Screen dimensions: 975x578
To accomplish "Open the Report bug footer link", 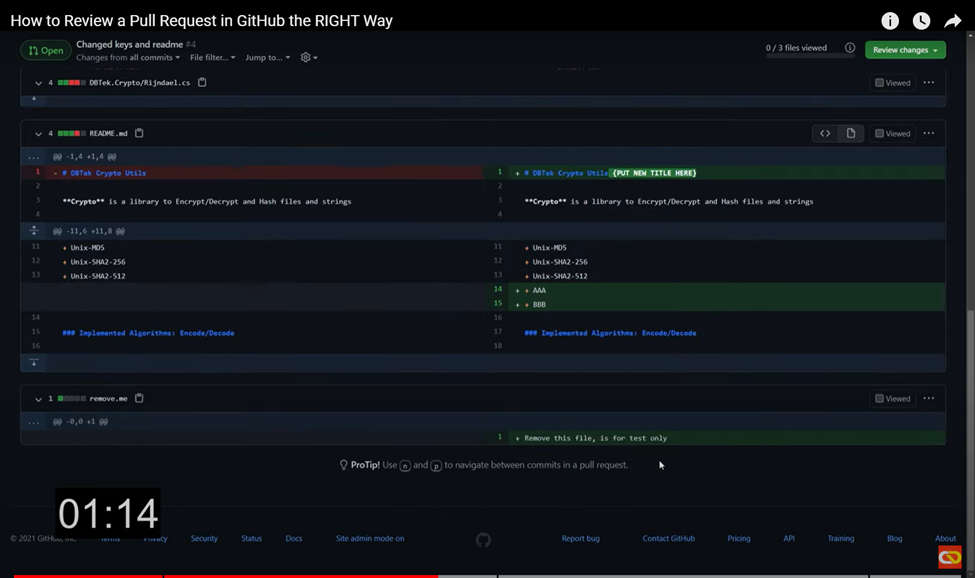I will coord(580,538).
